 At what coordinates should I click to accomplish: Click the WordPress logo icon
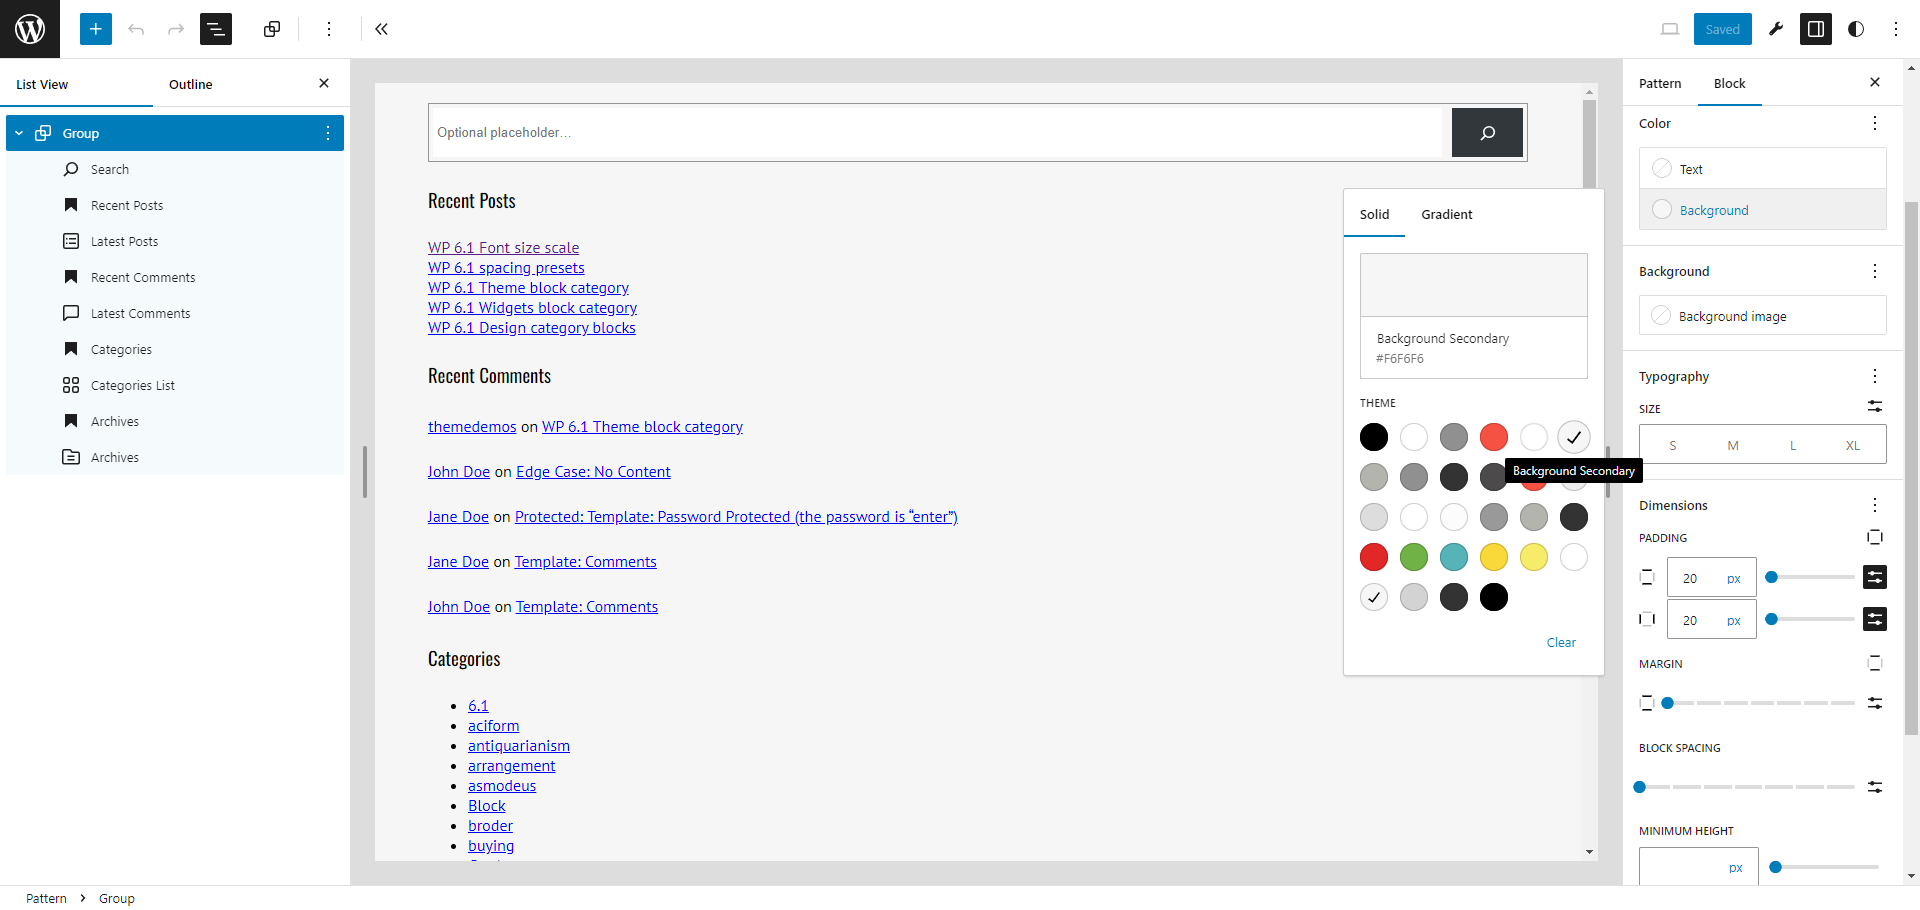pyautogui.click(x=30, y=29)
